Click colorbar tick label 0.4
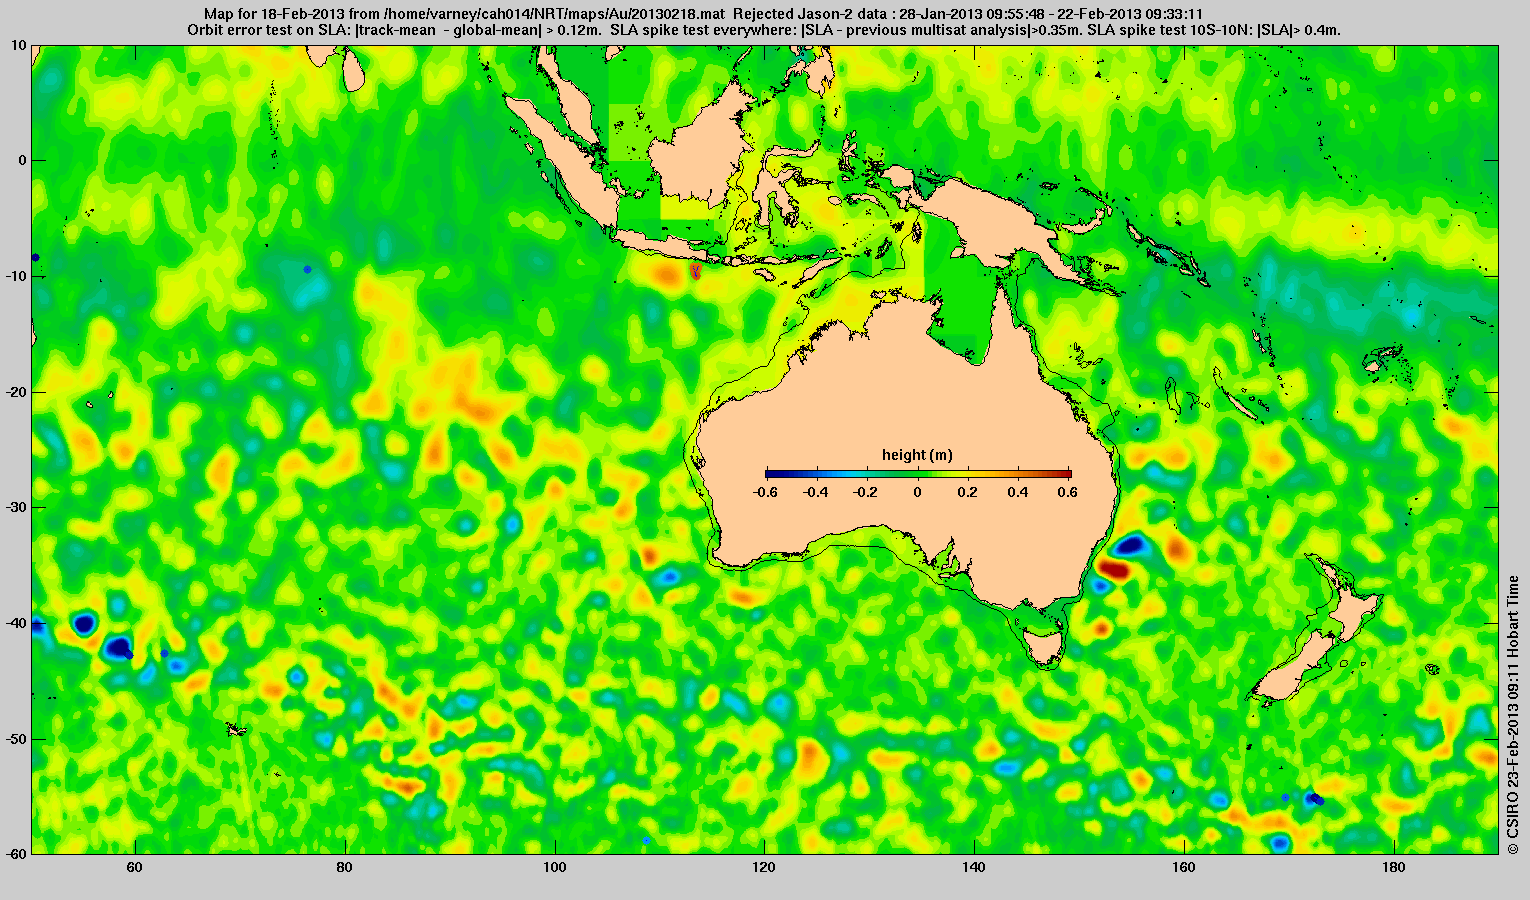This screenshot has height=900, width=1530. click(x=1019, y=492)
